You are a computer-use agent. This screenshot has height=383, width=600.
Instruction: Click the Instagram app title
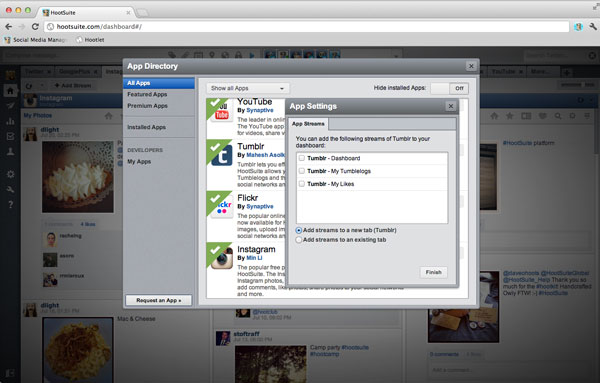coord(256,249)
